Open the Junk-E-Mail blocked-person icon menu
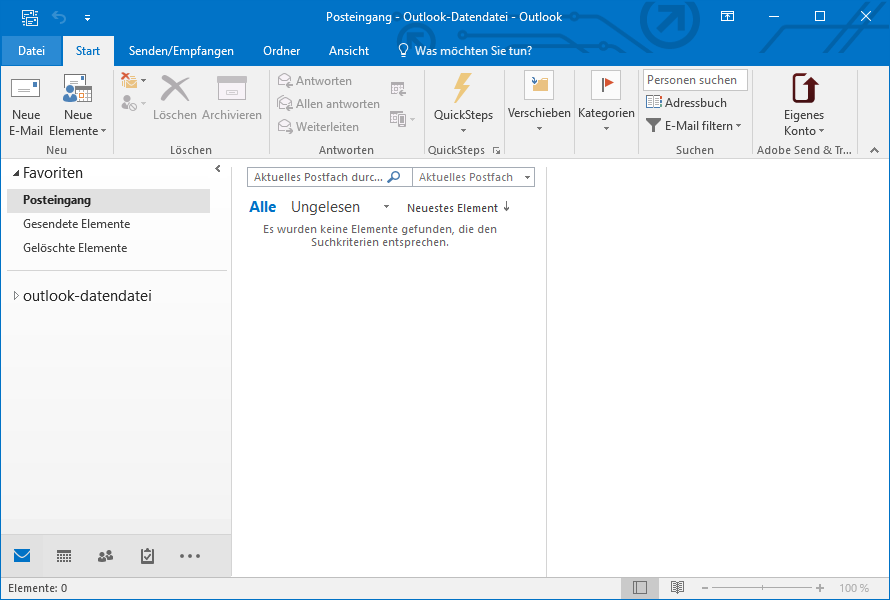 [x=133, y=103]
